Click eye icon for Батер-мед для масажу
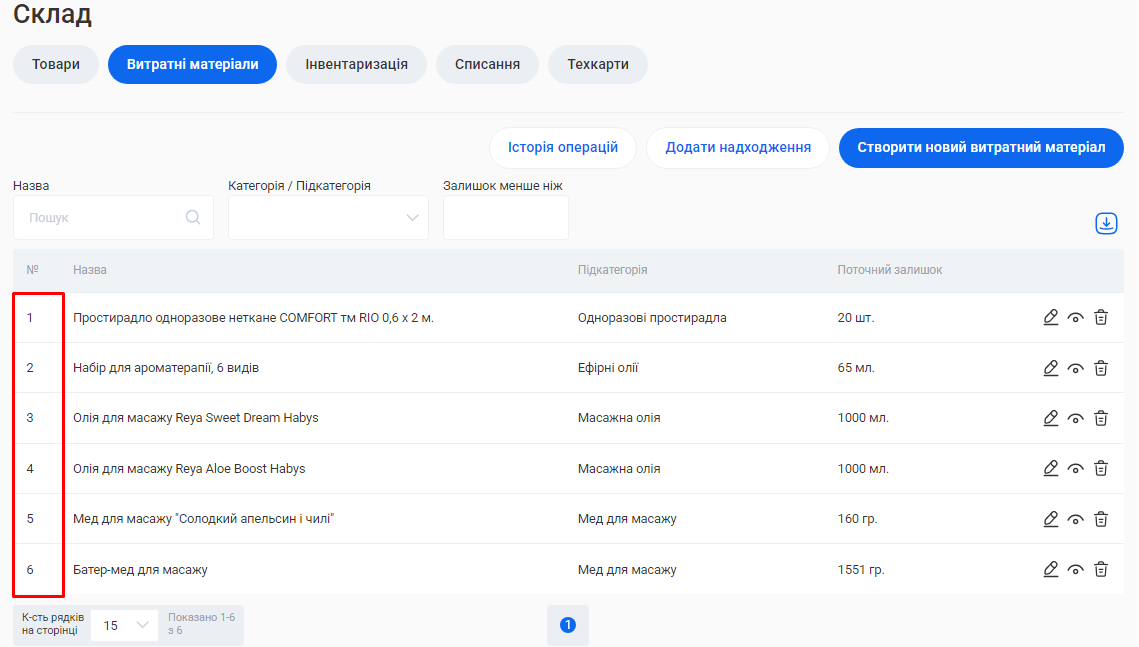The image size is (1139, 647). (1076, 569)
